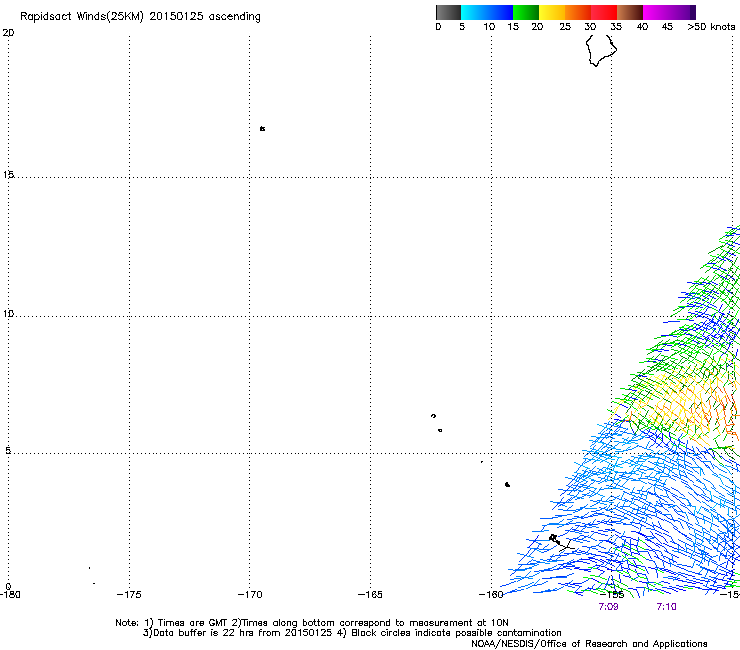Click the -165 longitude axis label

(x=370, y=595)
